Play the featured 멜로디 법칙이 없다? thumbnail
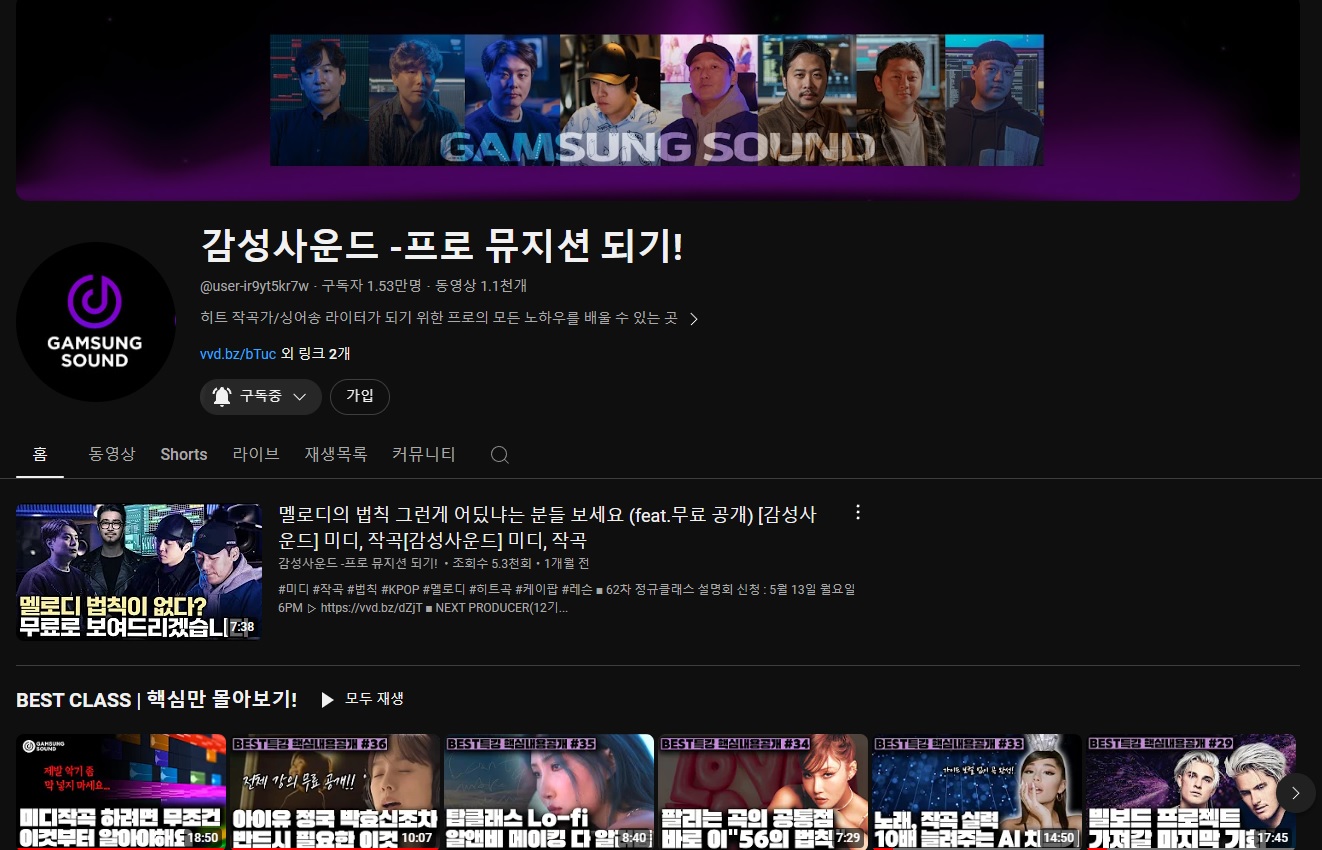The image size is (1322, 850). tap(139, 572)
